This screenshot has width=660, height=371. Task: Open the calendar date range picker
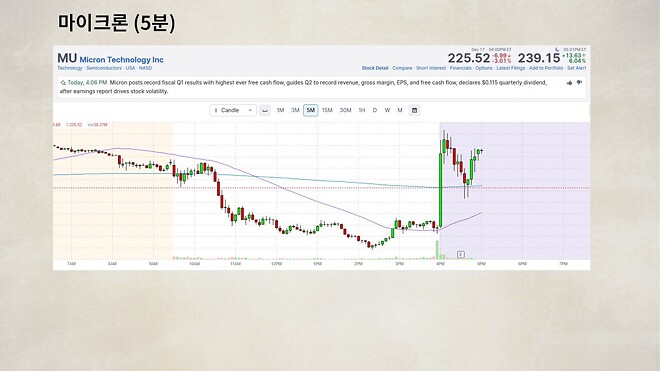(x=414, y=110)
